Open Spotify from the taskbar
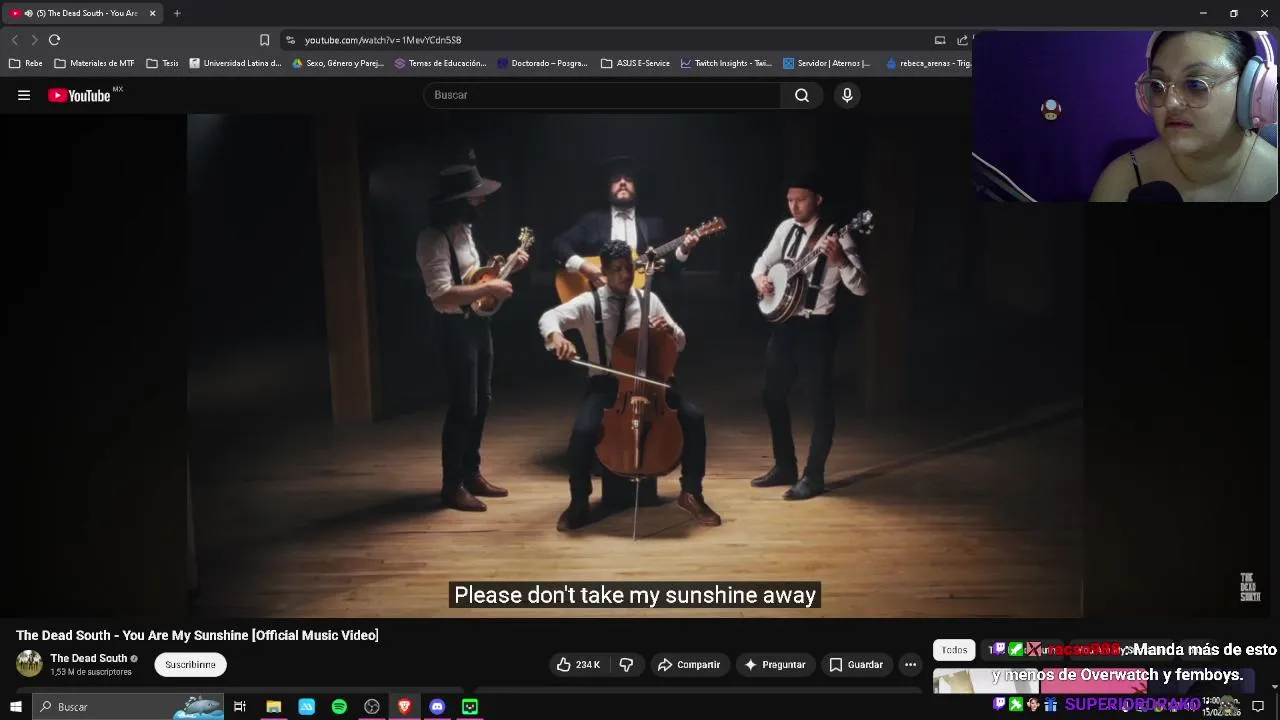Viewport: 1280px width, 720px height. (339, 707)
